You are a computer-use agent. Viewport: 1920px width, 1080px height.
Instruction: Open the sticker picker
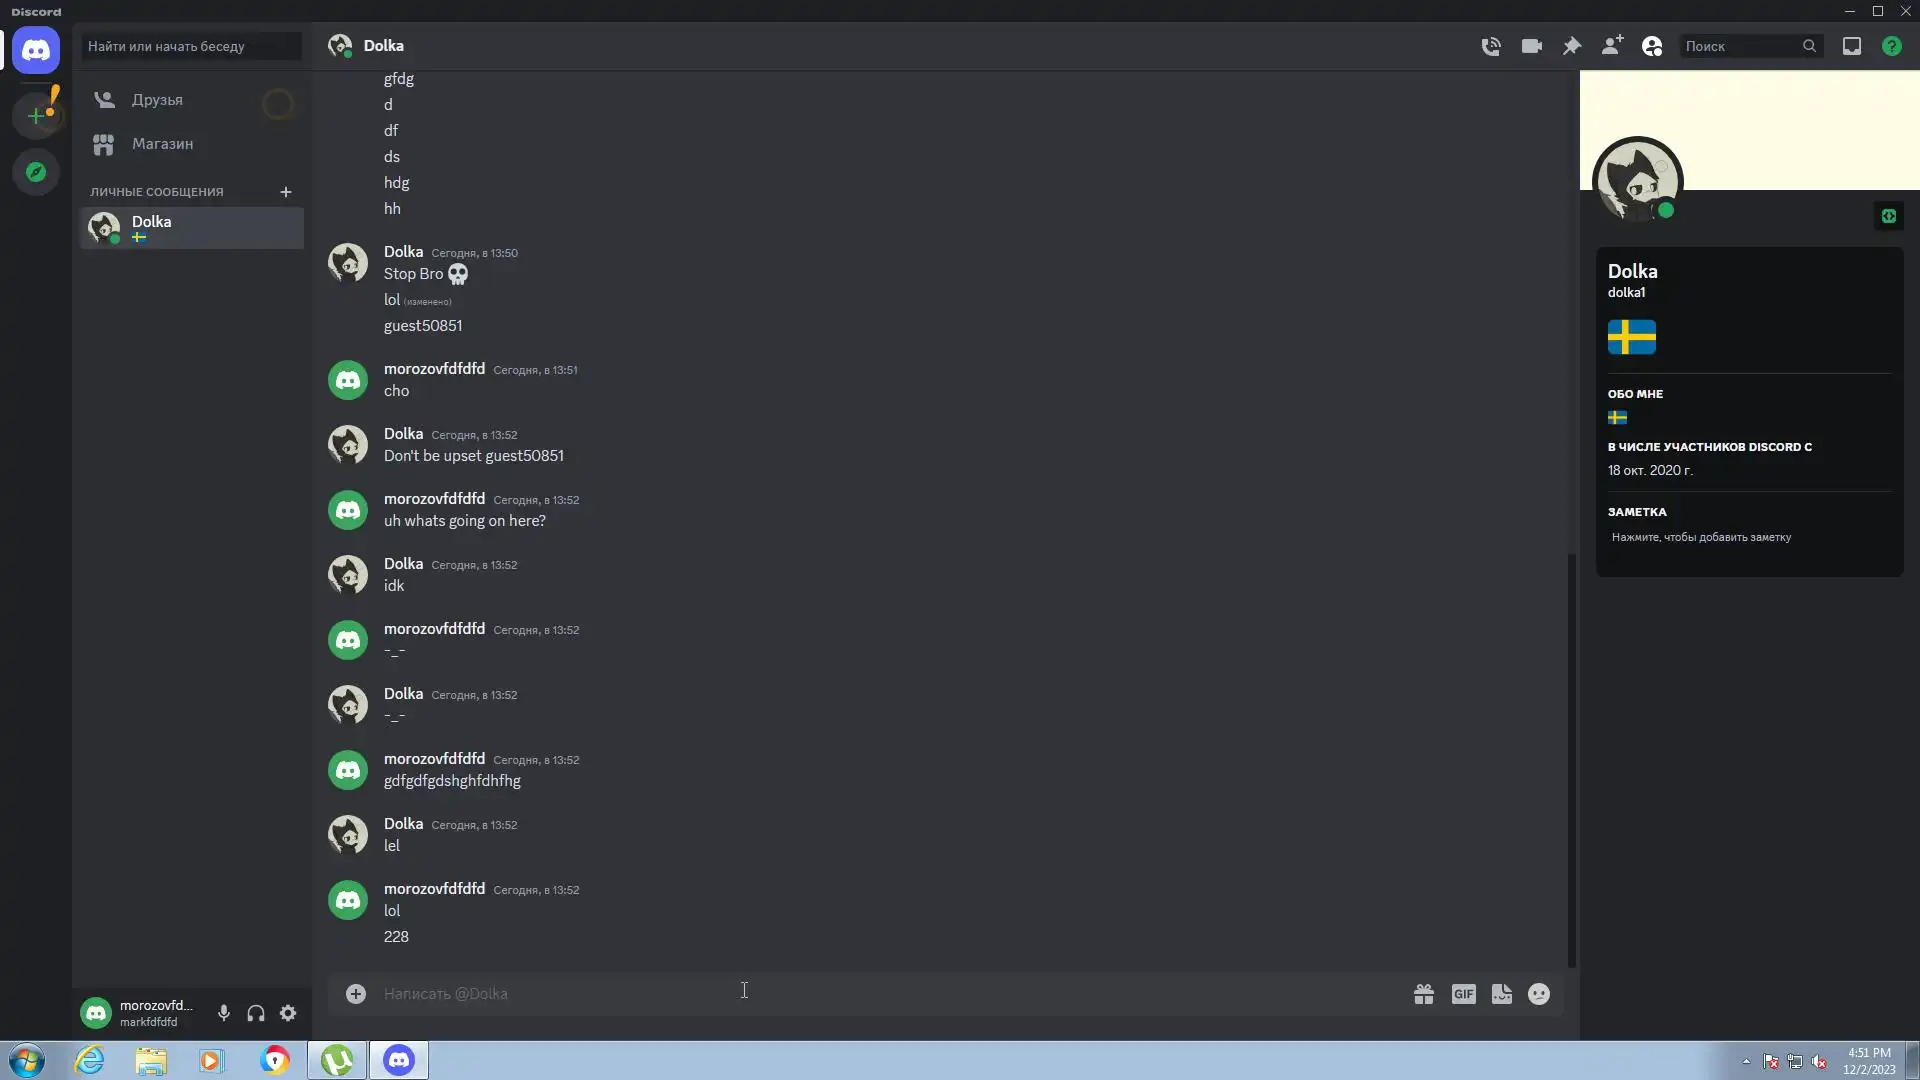[1502, 994]
